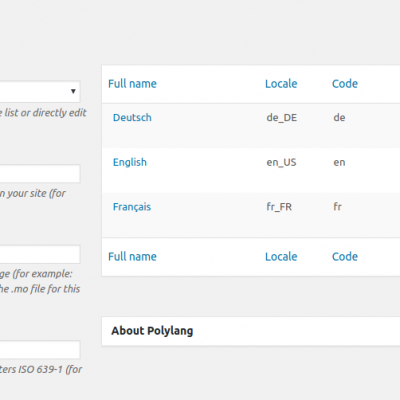Select the 'de' code cell

click(339, 118)
